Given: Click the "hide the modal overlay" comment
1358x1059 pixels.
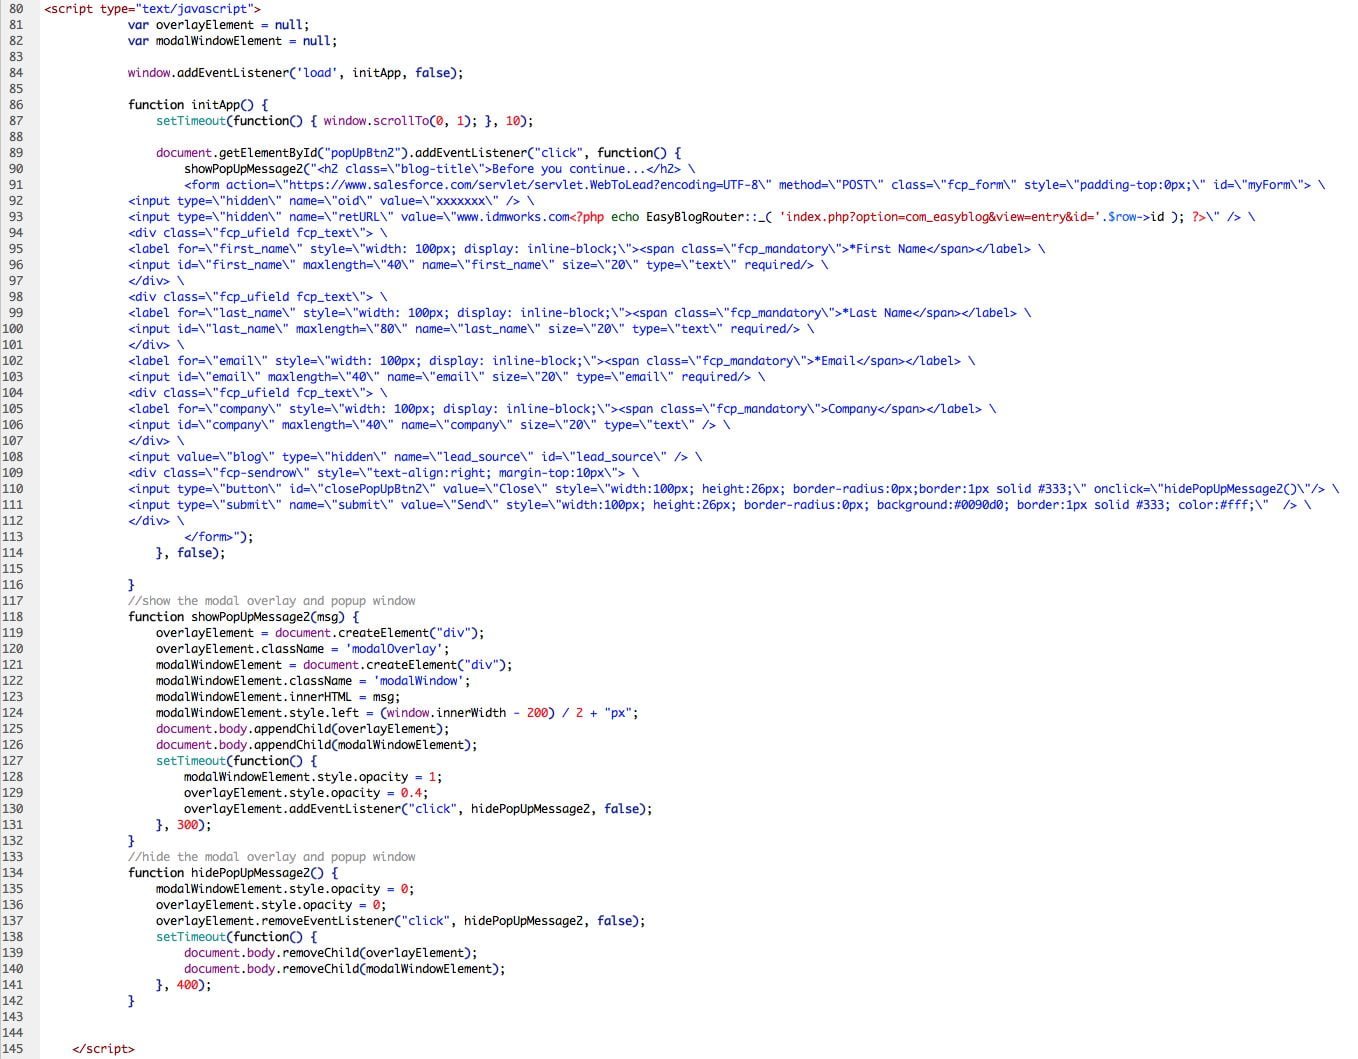Looking at the screenshot, I should (271, 857).
